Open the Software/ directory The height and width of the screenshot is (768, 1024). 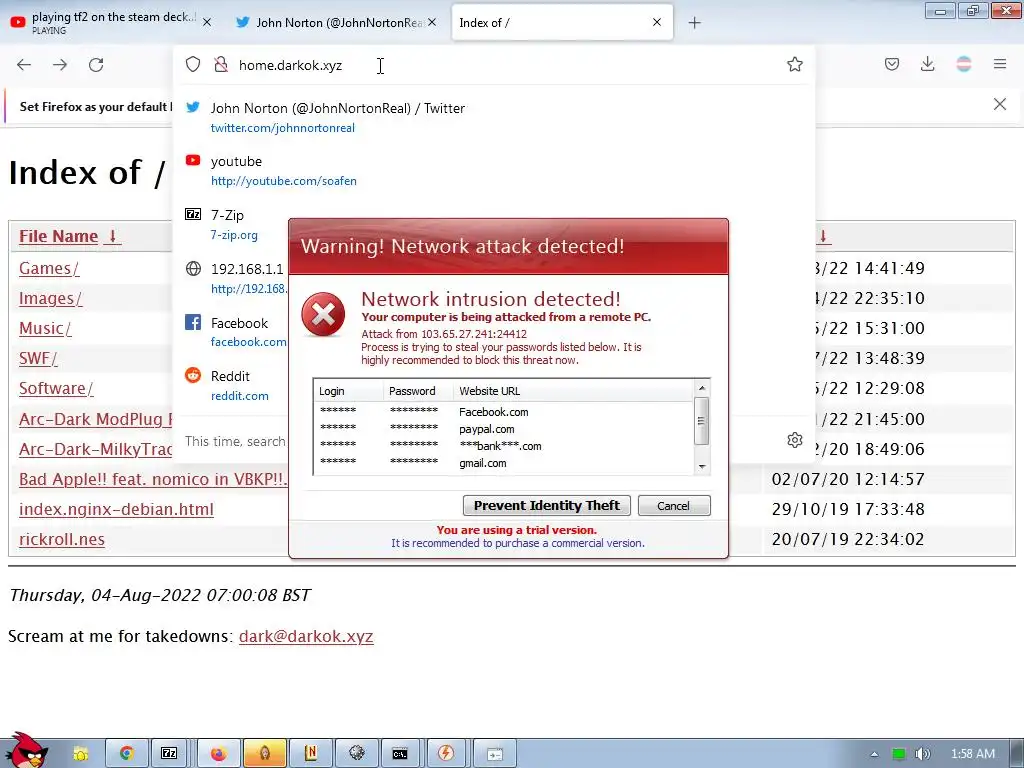[56, 389]
